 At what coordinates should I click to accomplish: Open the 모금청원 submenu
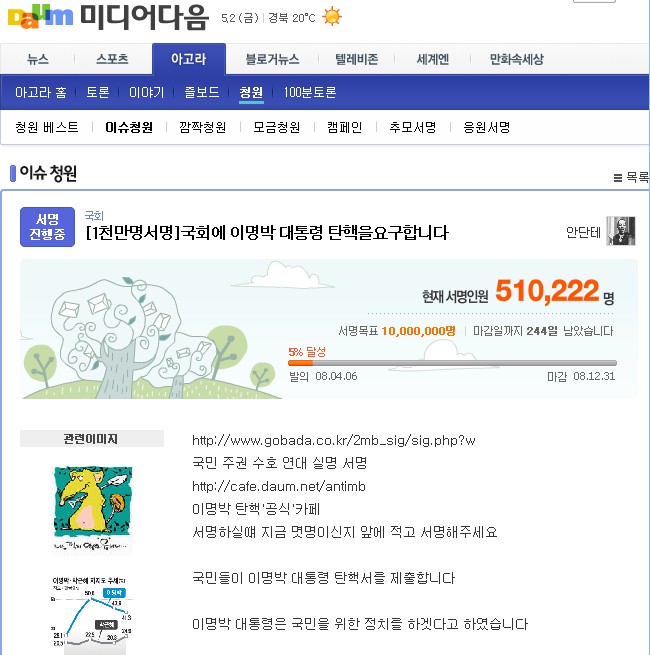[x=277, y=127]
